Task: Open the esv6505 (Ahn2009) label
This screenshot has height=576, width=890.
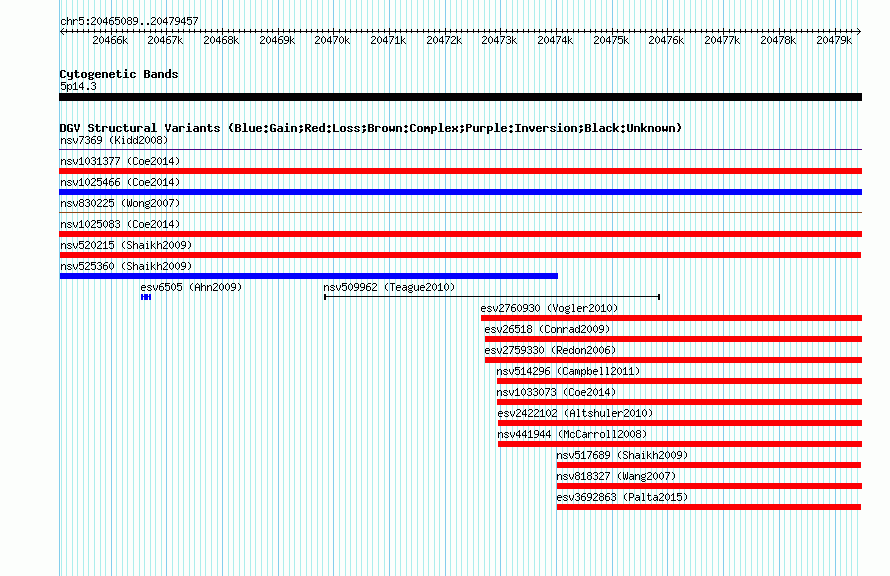Action: [x=191, y=287]
